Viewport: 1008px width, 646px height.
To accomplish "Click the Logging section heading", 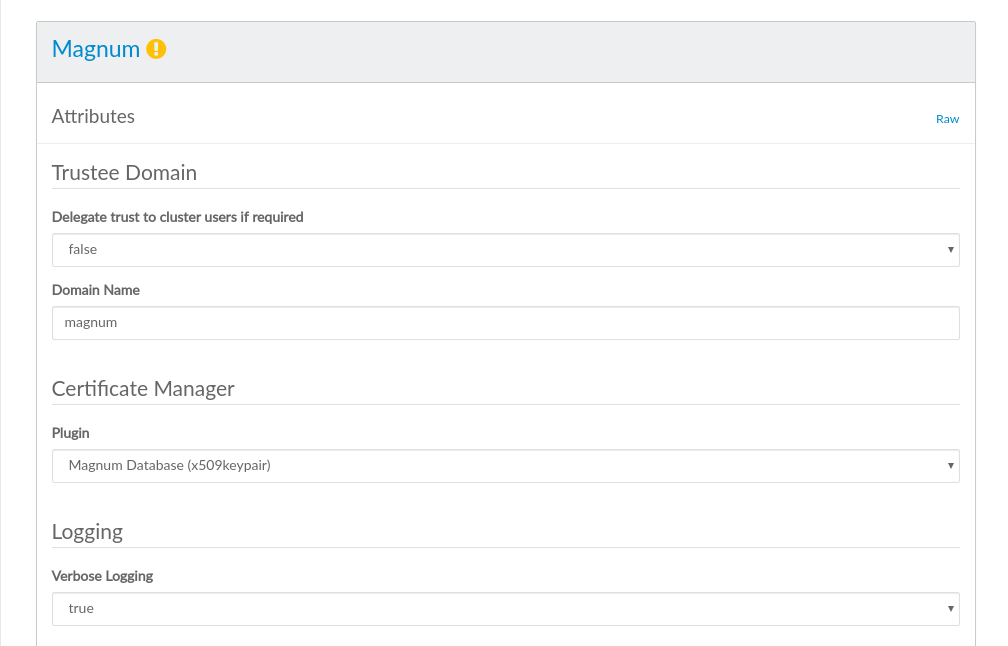I will [87, 532].
